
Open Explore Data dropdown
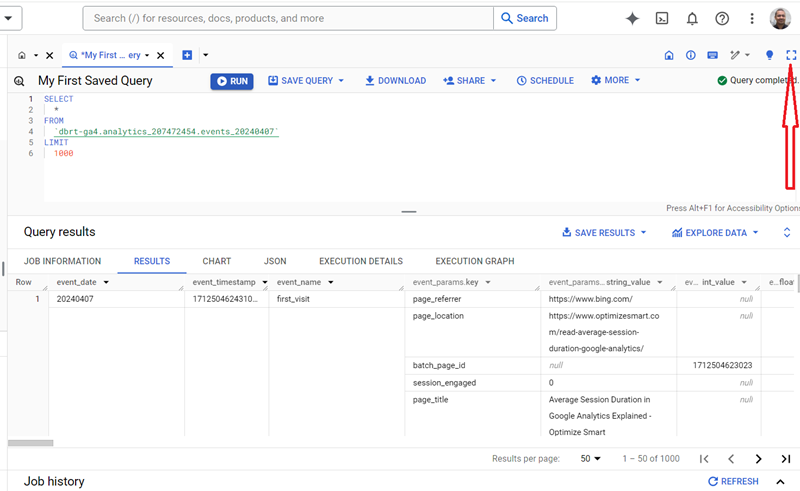(x=715, y=233)
